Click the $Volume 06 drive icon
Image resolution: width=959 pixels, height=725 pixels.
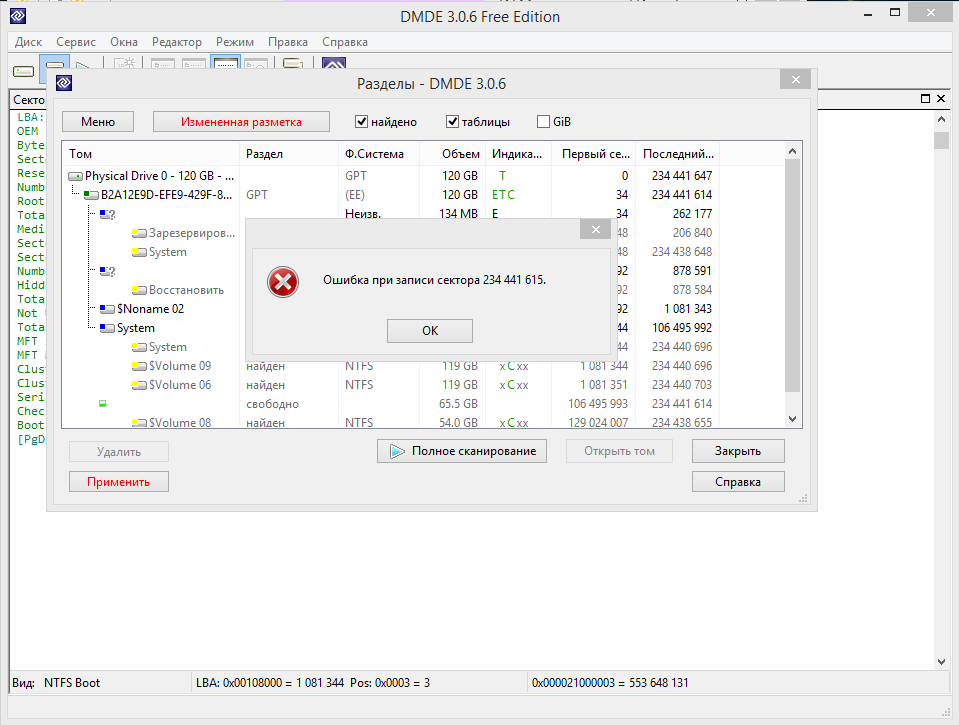(x=139, y=385)
